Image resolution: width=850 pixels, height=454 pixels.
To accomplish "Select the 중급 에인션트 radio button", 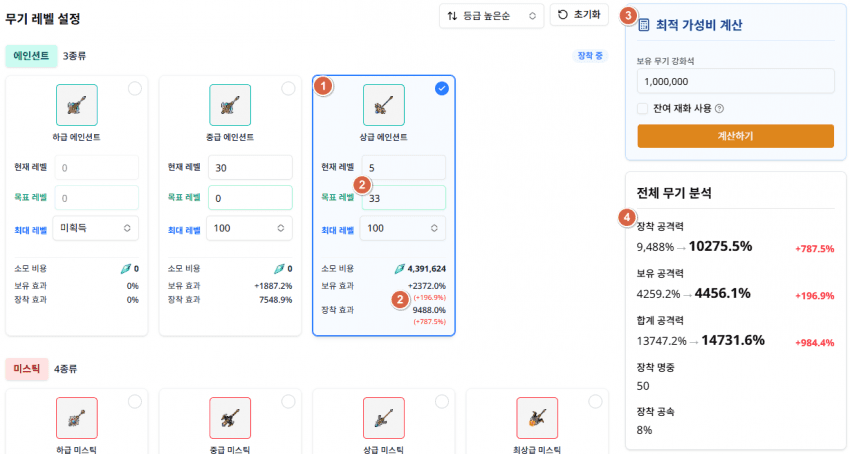I will (x=288, y=88).
